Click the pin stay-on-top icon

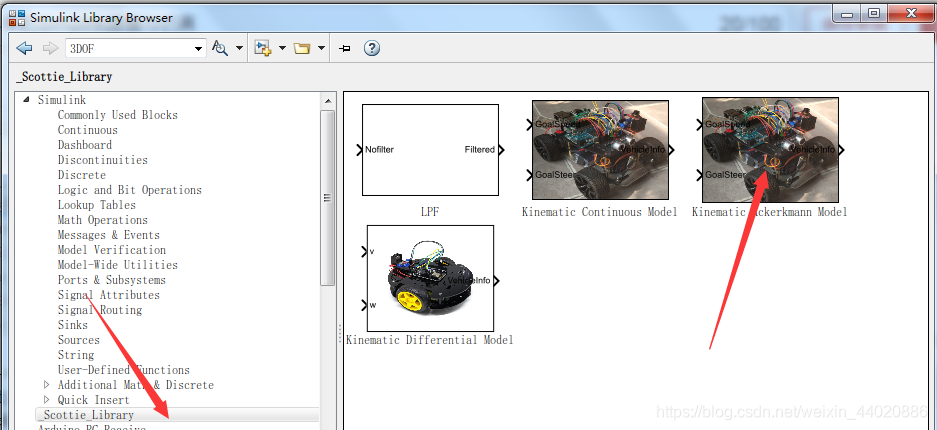pyautogui.click(x=344, y=49)
